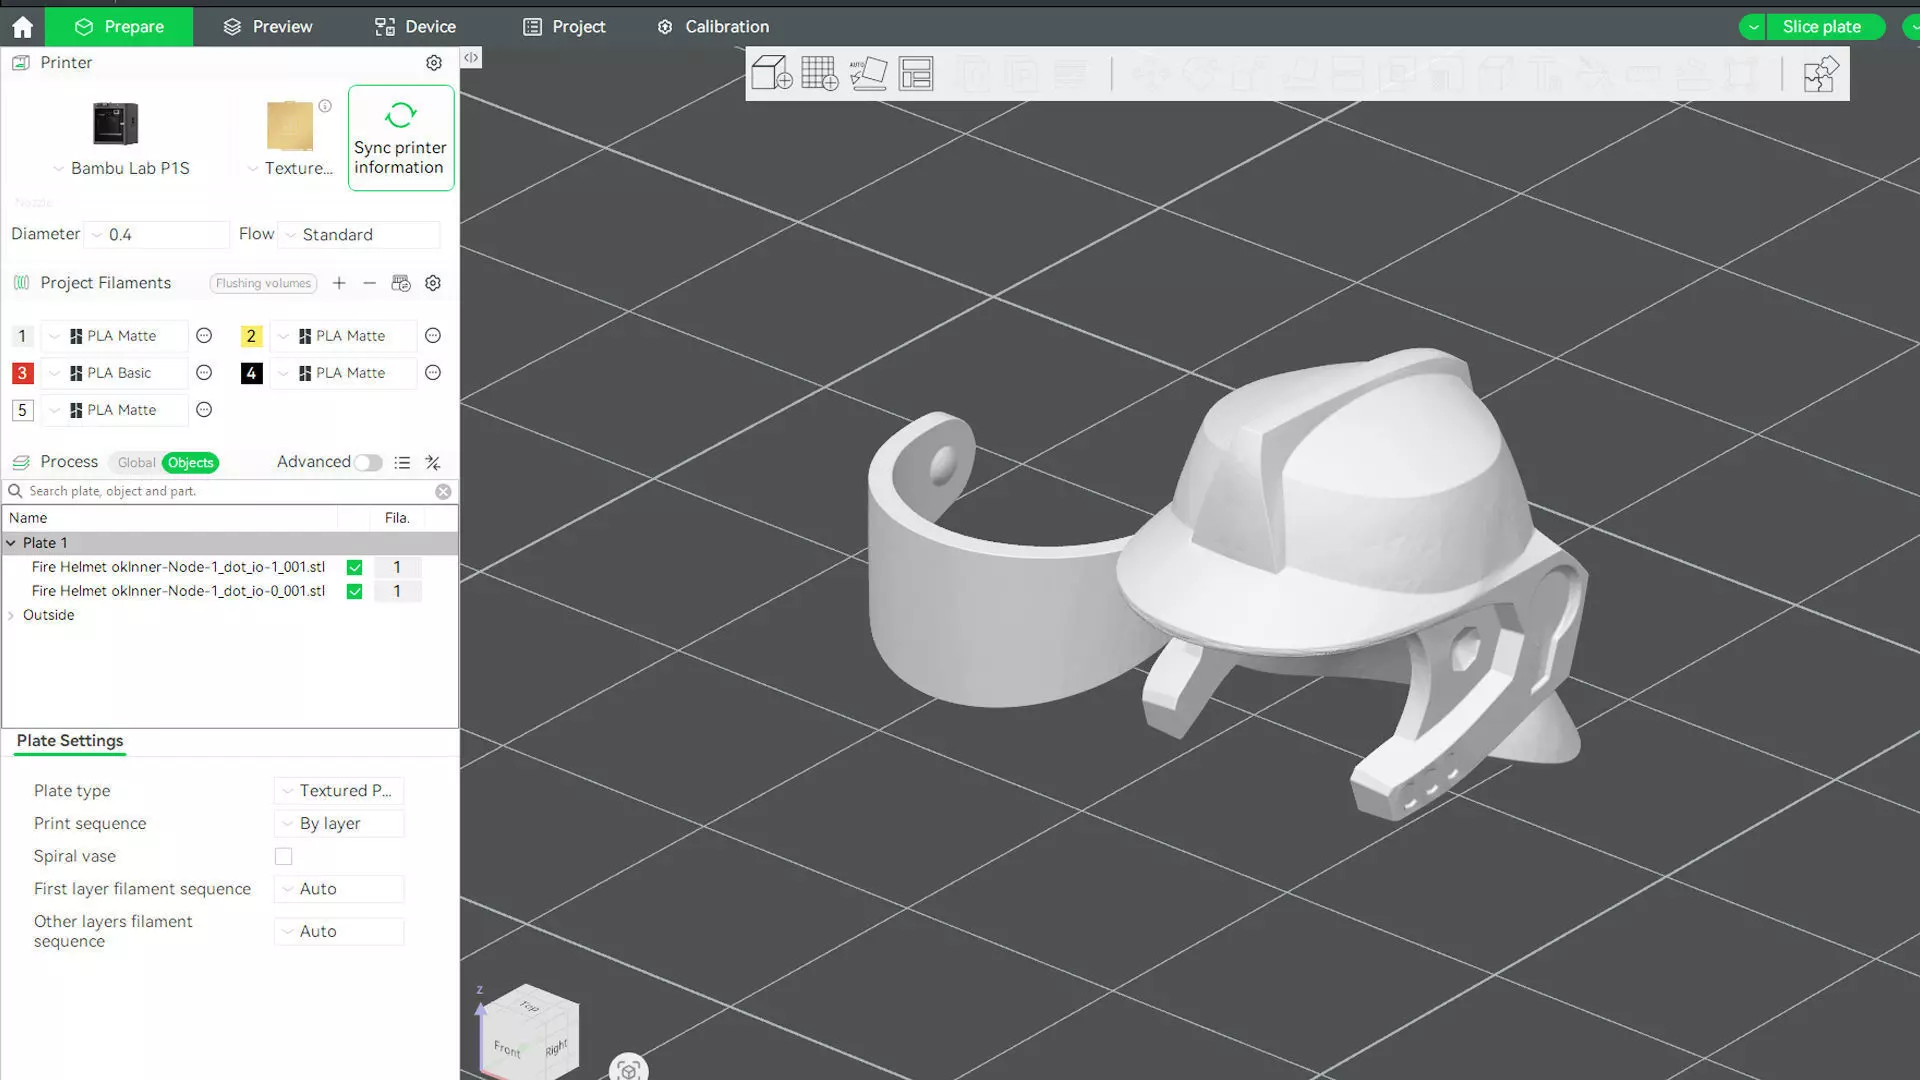Expand the Outside tree item

coord(11,615)
